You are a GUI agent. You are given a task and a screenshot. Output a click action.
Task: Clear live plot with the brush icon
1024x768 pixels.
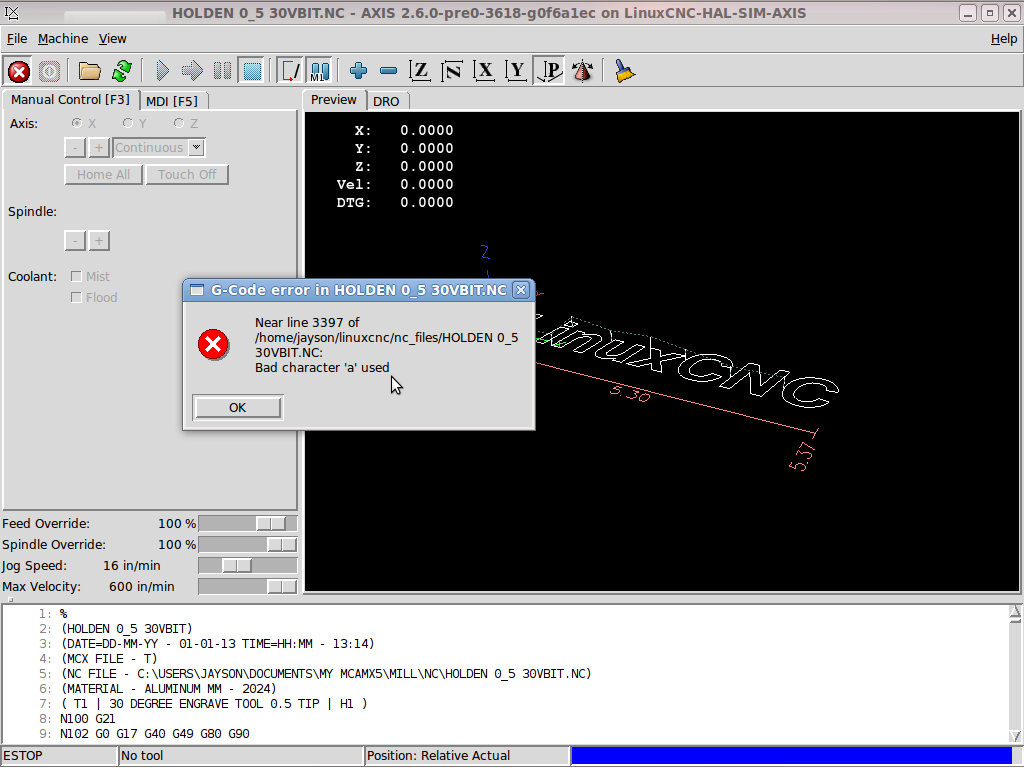(624, 71)
